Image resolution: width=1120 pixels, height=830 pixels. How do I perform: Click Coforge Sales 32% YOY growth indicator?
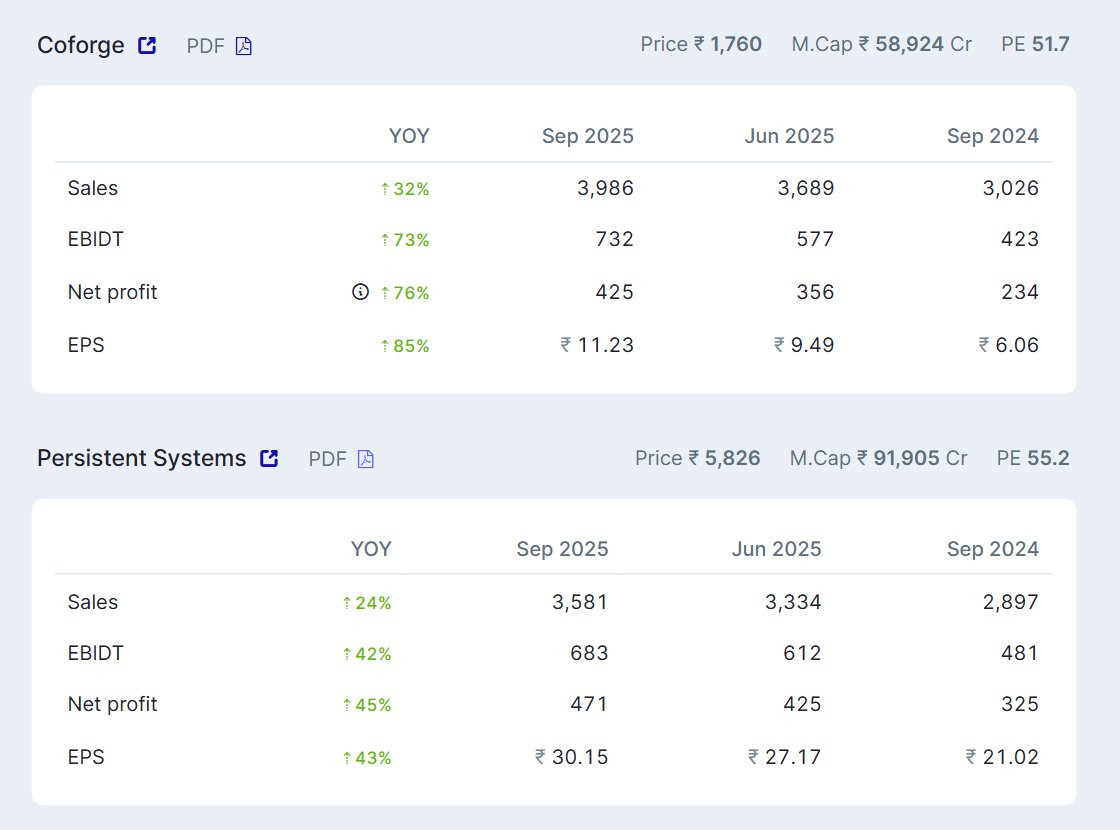click(405, 189)
